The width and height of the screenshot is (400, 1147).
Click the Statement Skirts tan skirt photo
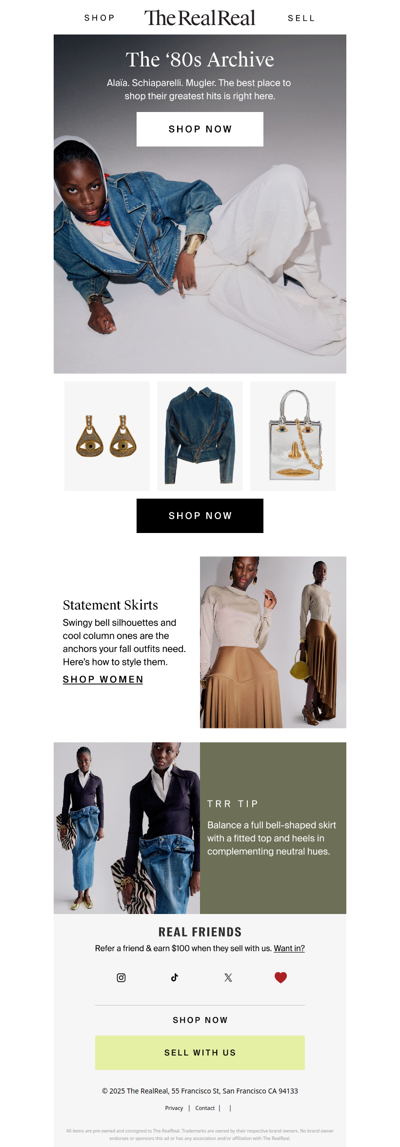click(x=273, y=642)
